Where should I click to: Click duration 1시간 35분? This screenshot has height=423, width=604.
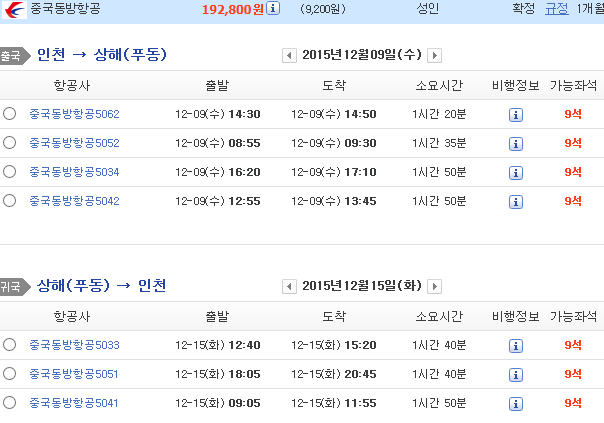pyautogui.click(x=439, y=143)
